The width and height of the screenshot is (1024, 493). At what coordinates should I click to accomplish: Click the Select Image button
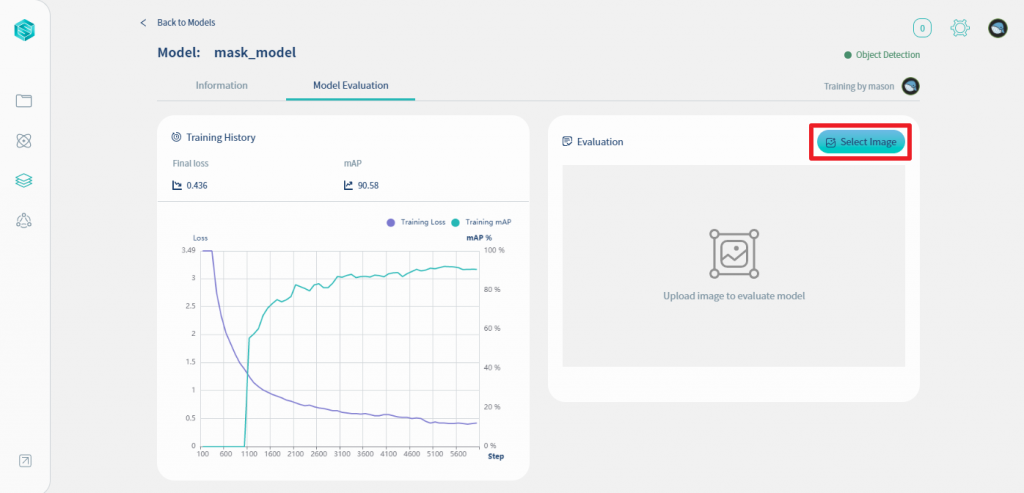tap(861, 142)
